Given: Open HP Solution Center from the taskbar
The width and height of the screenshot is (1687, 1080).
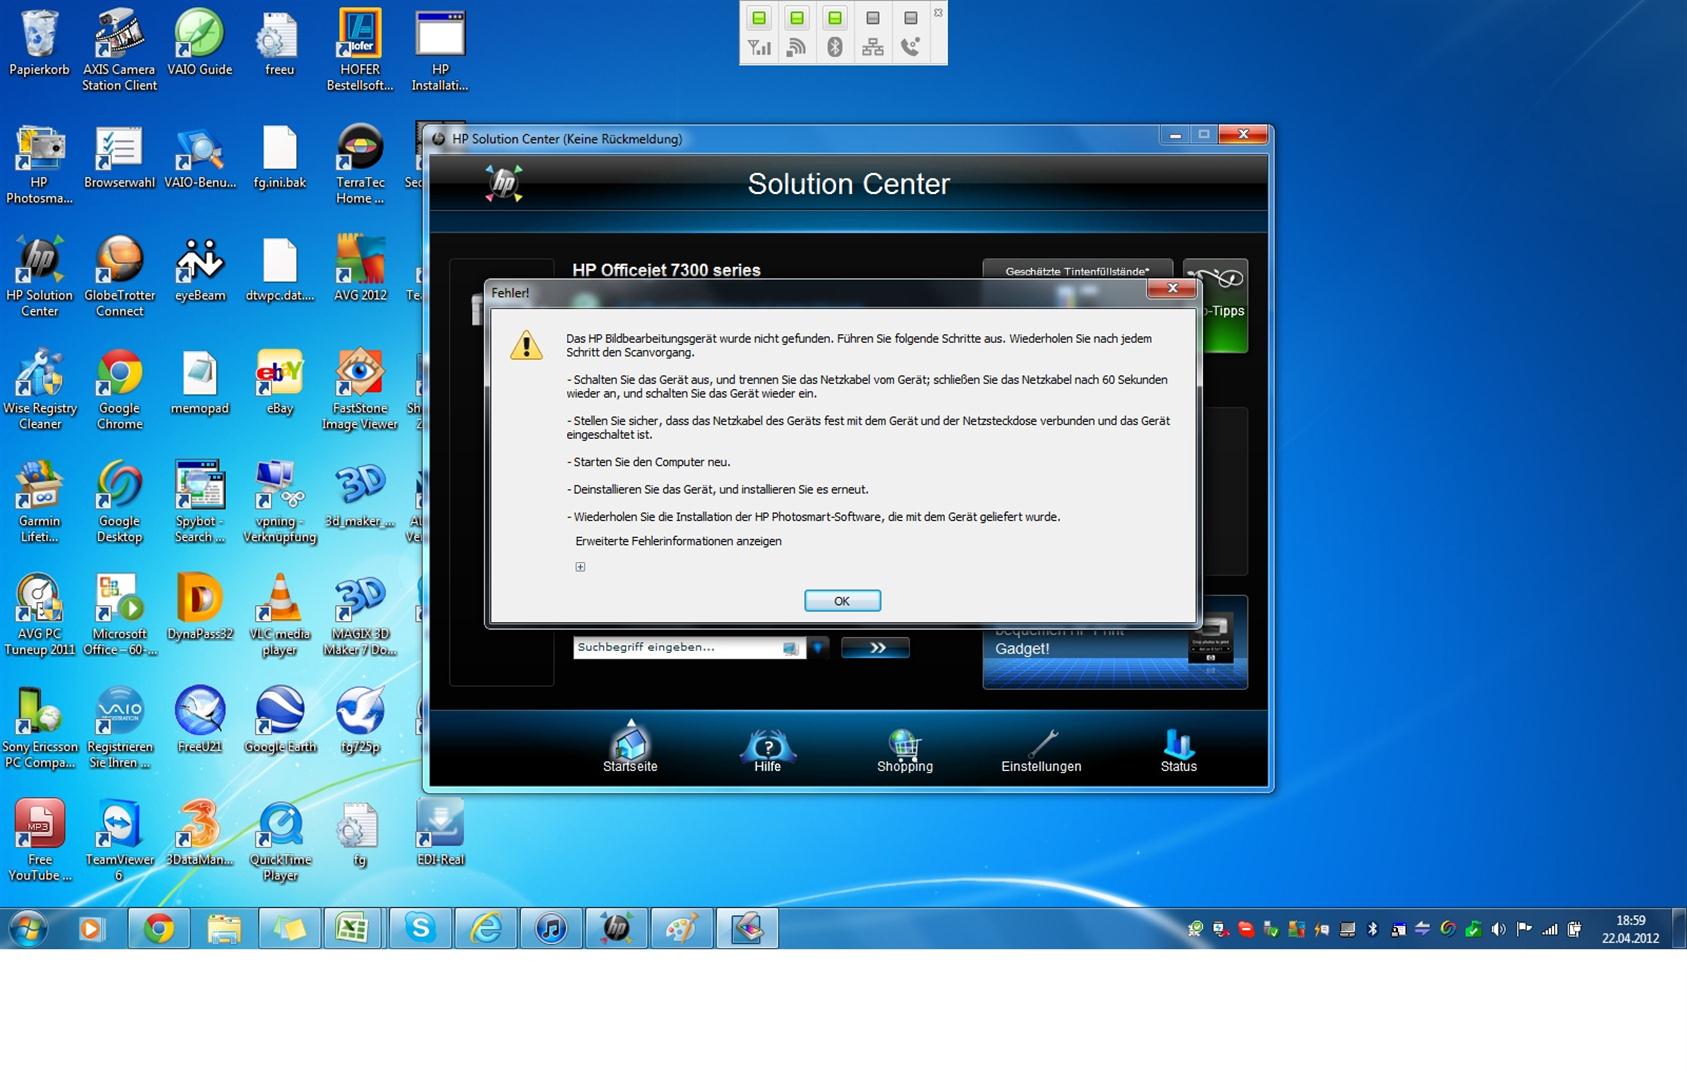Looking at the screenshot, I should tap(616, 929).
